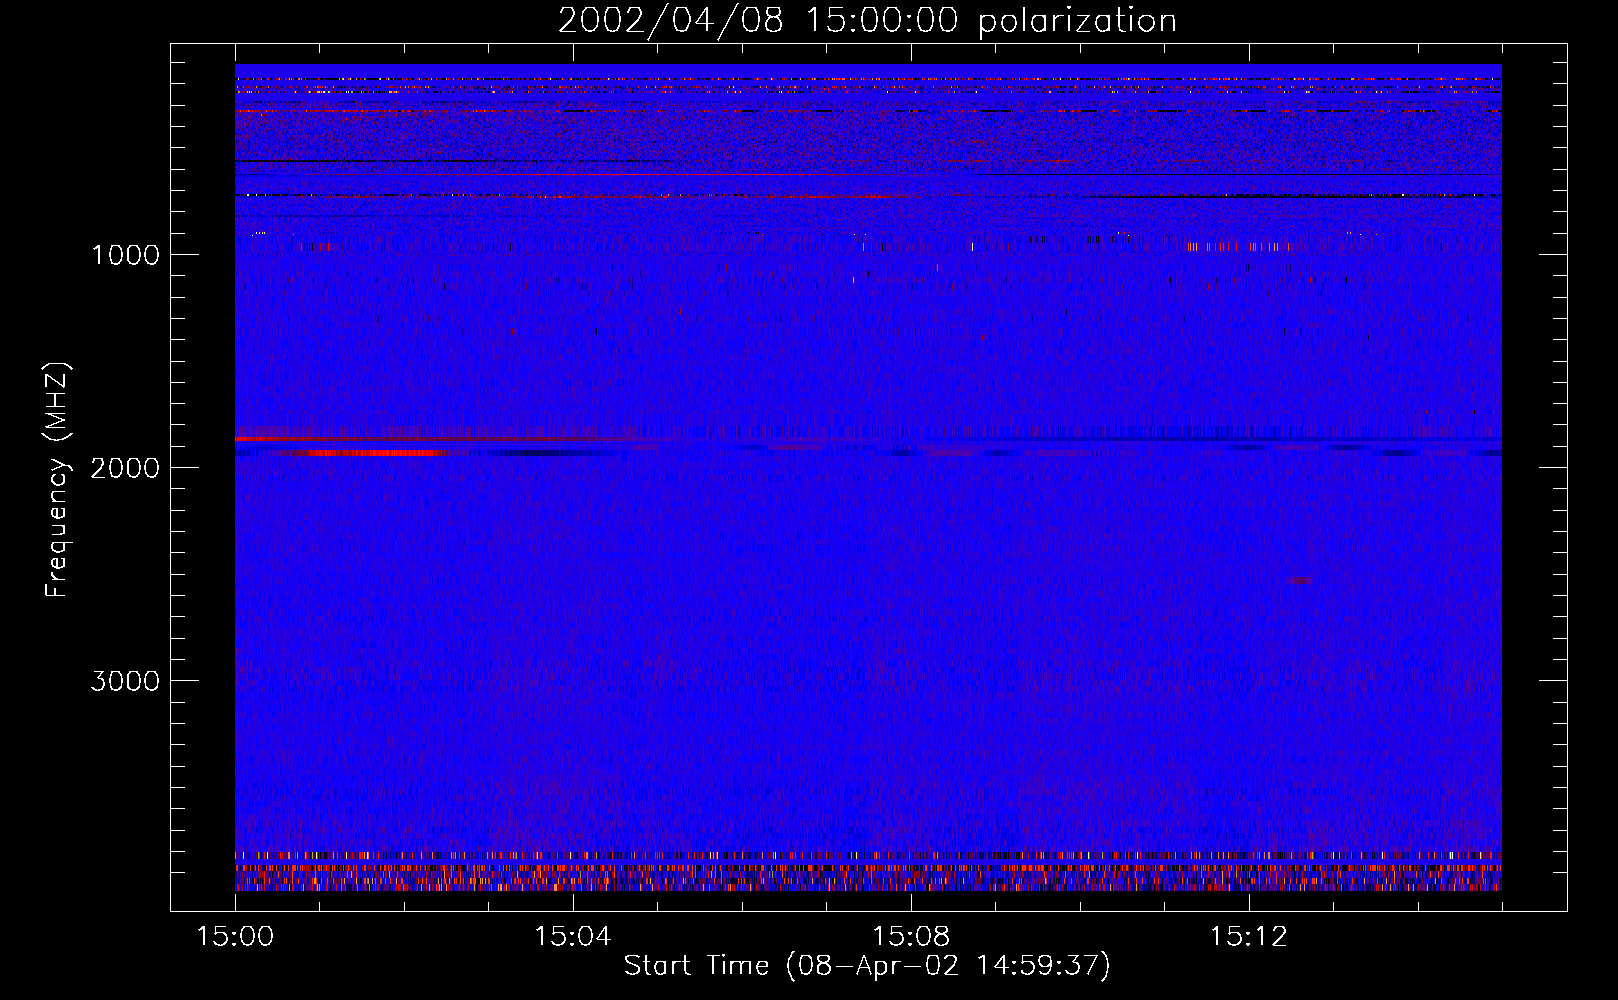Click the 15:00 time tick label

[235, 937]
